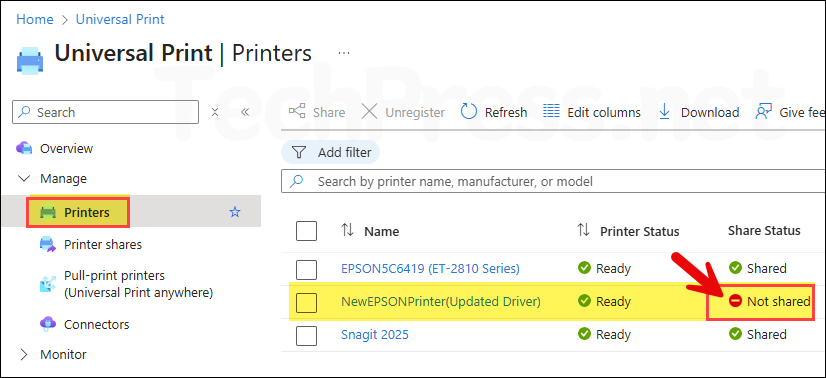Click the green Printers icon in sidebar
This screenshot has width=826, height=378.
(48, 212)
